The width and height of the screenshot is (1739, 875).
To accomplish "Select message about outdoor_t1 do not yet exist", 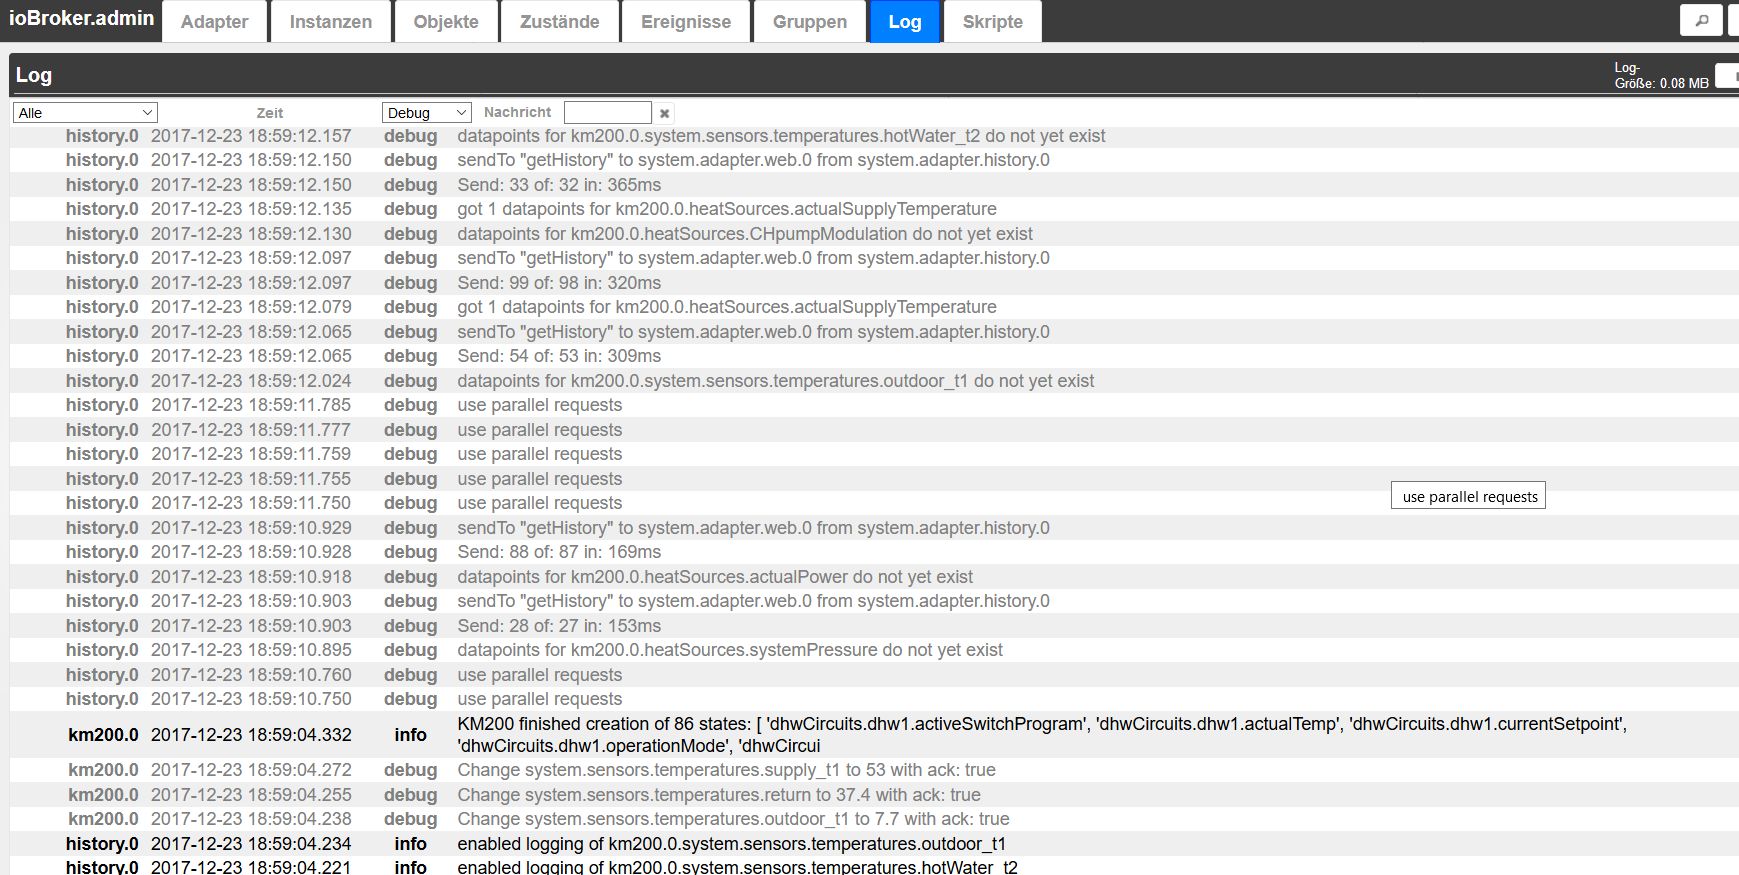I will tap(775, 381).
